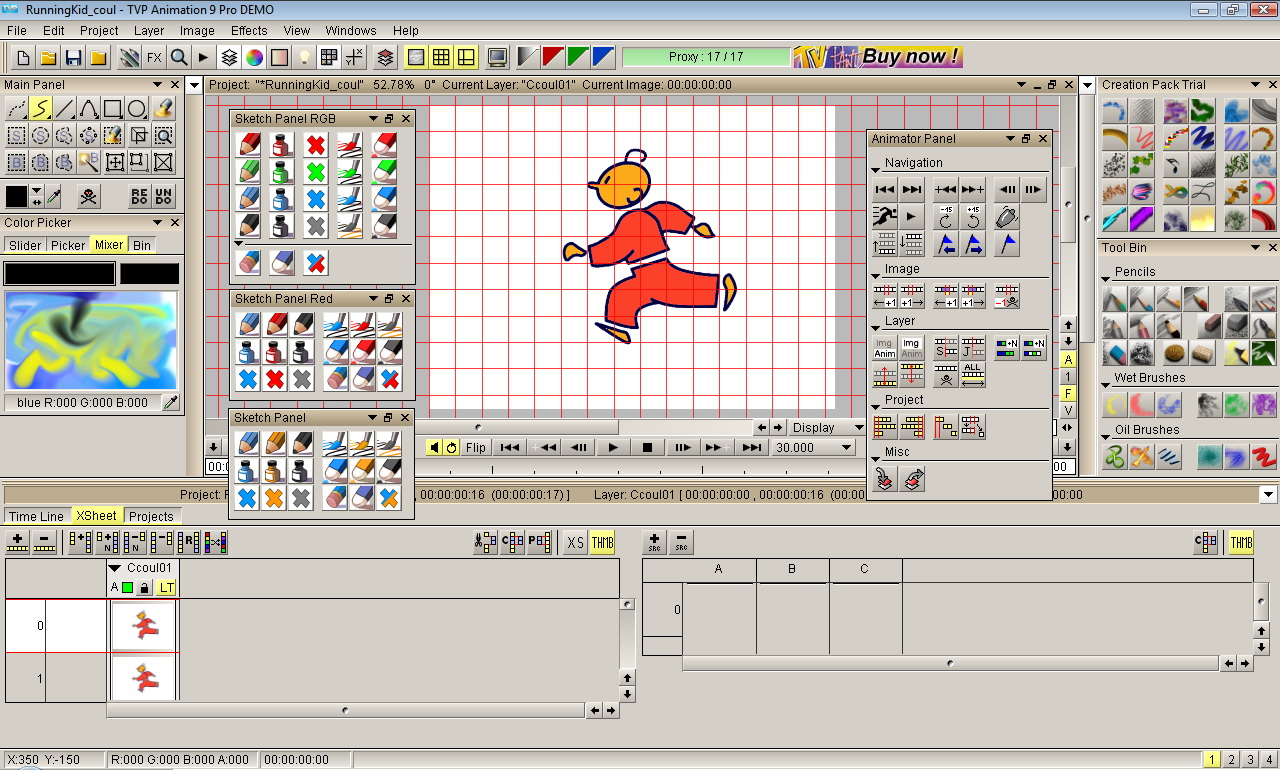Select the circle drawing tool
Screen dimensions: 1280x770
click(137, 108)
